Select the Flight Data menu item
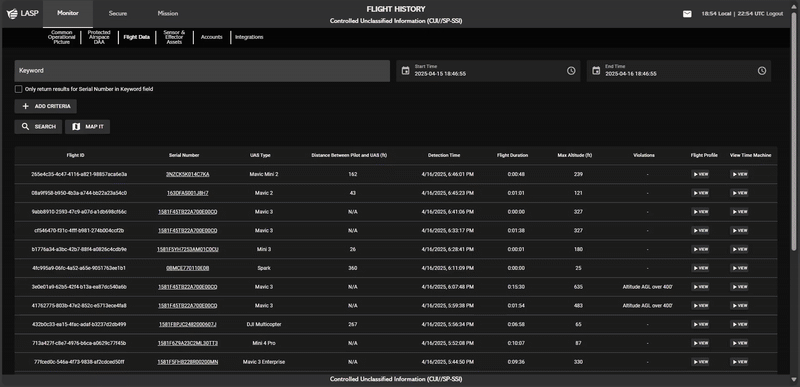Viewport: 800px width, 387px height. point(136,37)
